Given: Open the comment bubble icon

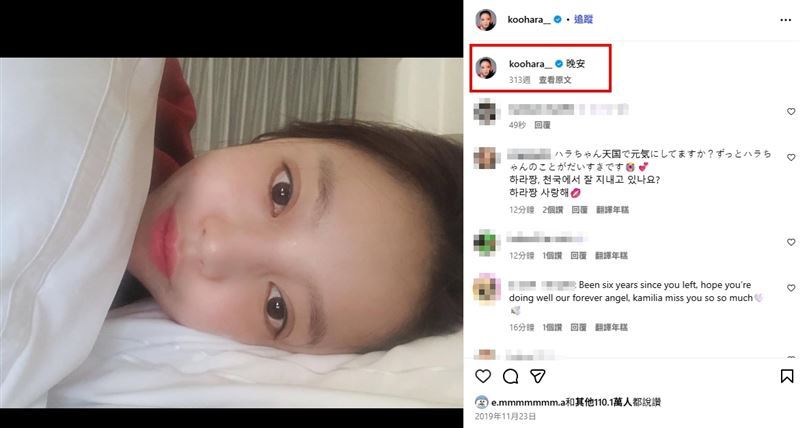Looking at the screenshot, I should click(510, 376).
